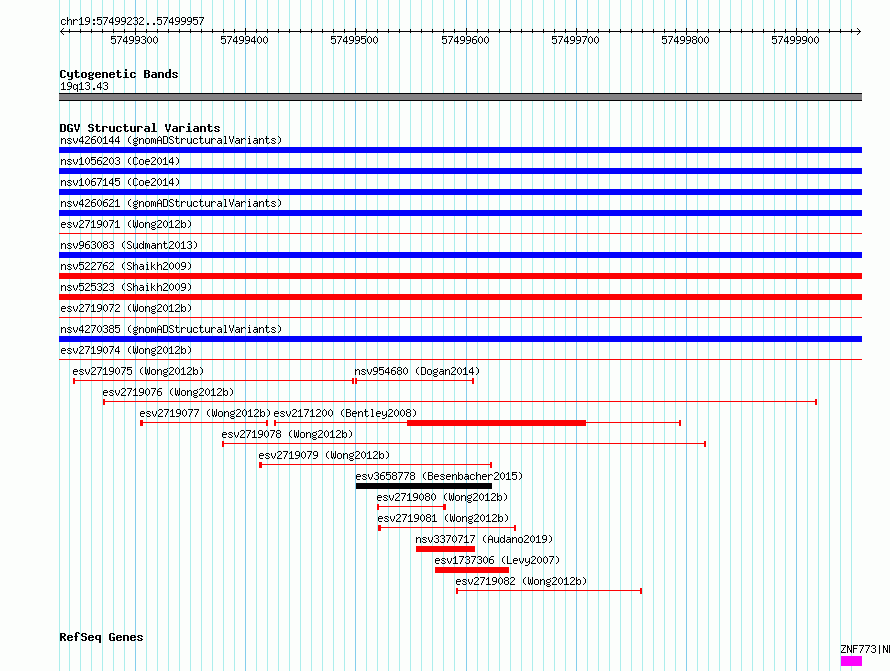Click ruler position 57499300
Image resolution: width=890 pixels, height=671 pixels.
[134, 40]
